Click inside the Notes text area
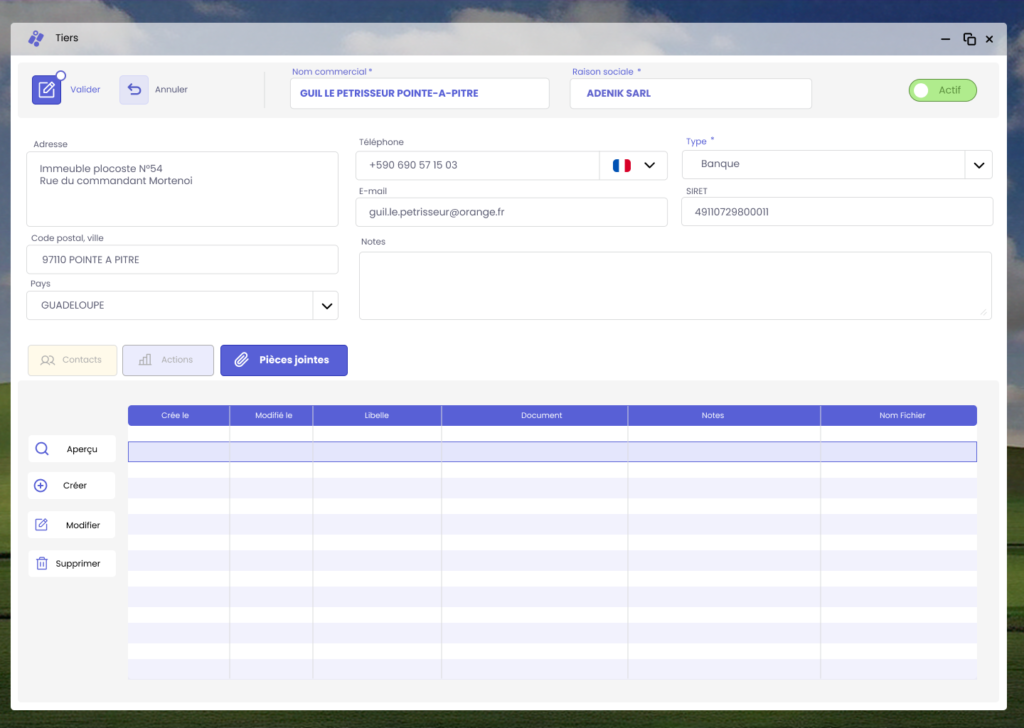Viewport: 1024px width, 728px height. pos(675,285)
